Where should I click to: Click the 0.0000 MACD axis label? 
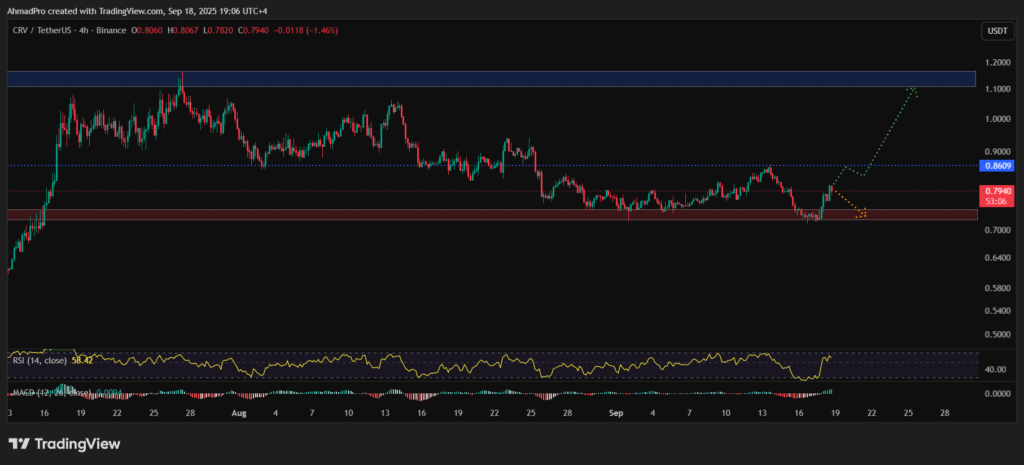996,394
